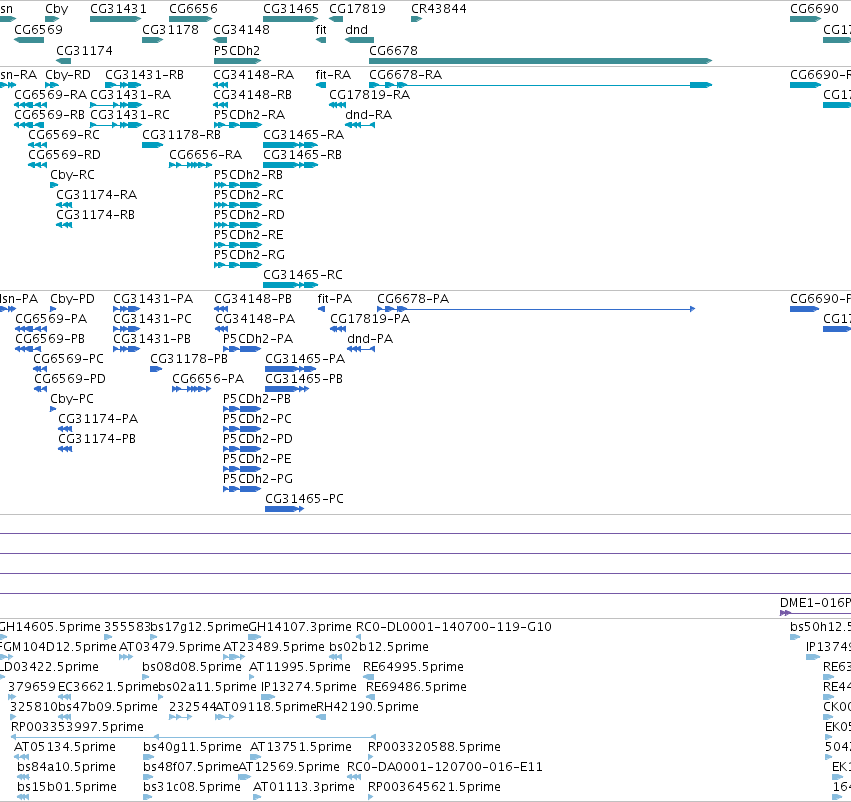Viewport: 851px width, 802px height.
Task: Click EST GH14107.3prime
Action: coord(300,627)
